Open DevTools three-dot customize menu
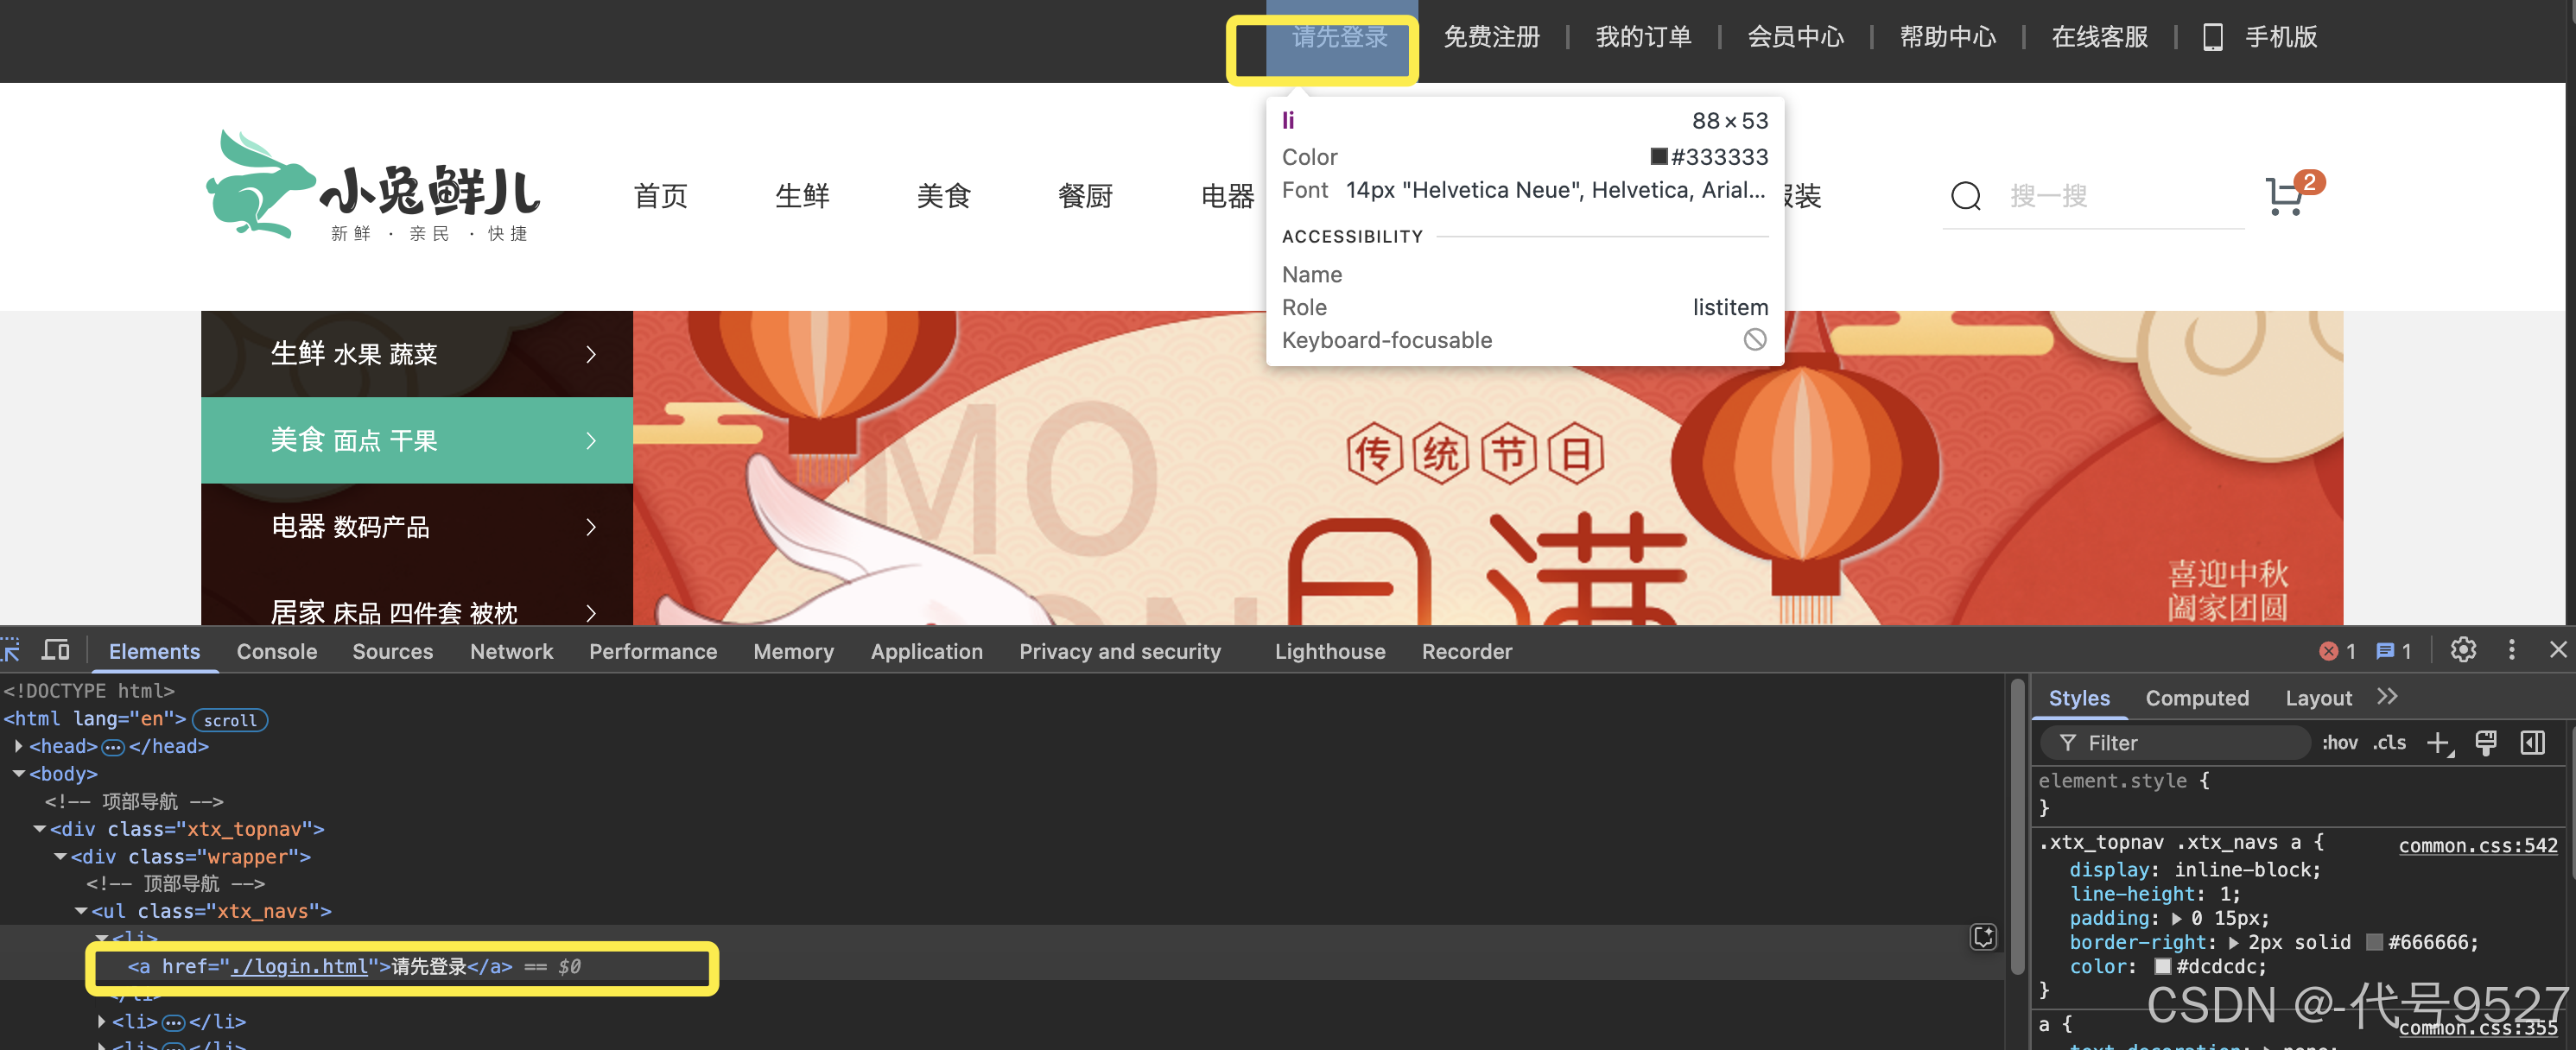The image size is (2576, 1050). (2511, 651)
